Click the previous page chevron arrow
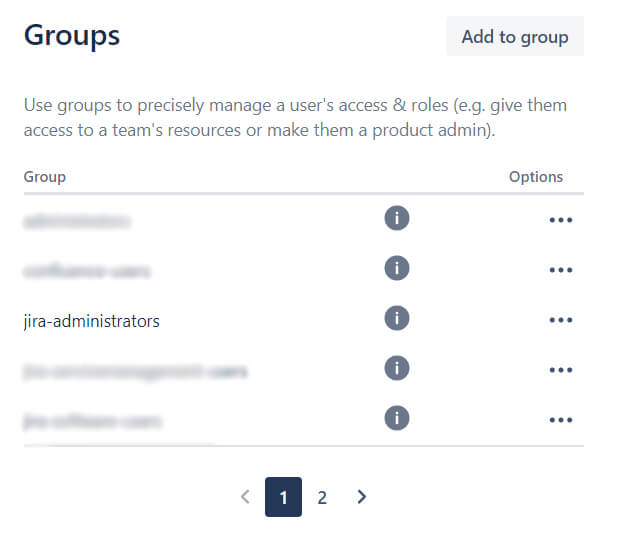The image size is (640, 543). 245,497
